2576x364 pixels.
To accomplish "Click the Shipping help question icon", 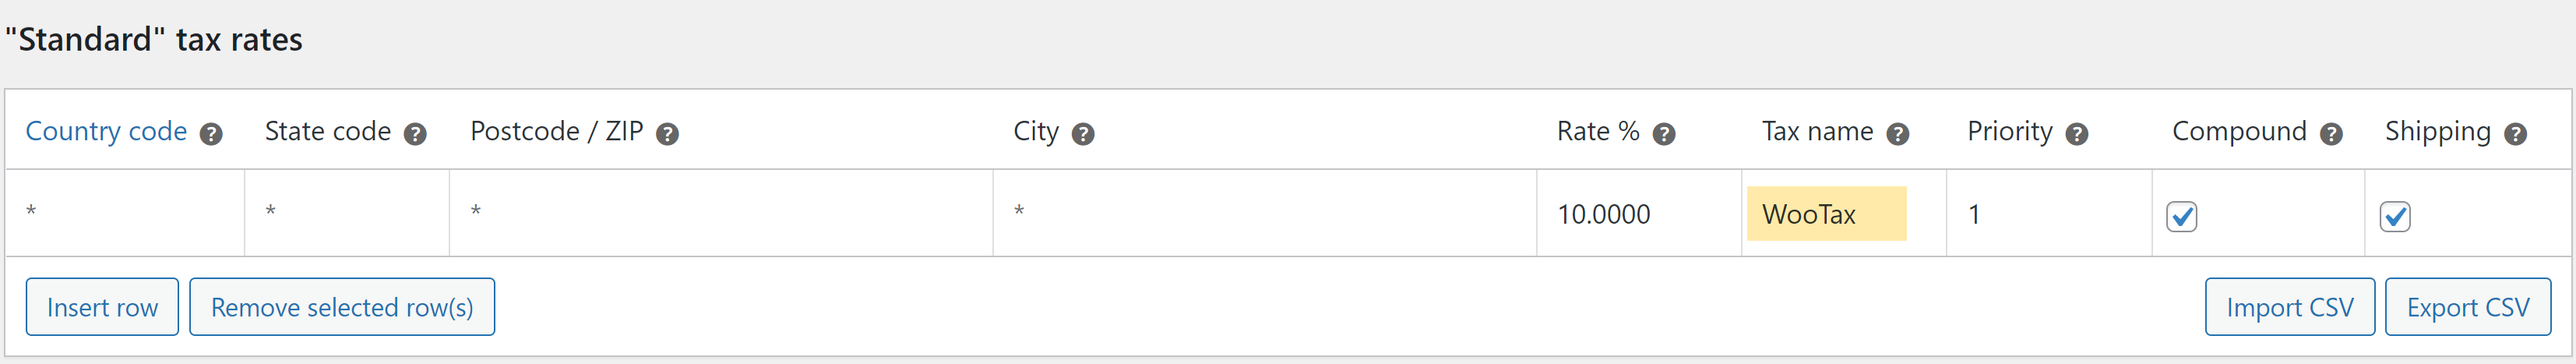I will [2516, 134].
